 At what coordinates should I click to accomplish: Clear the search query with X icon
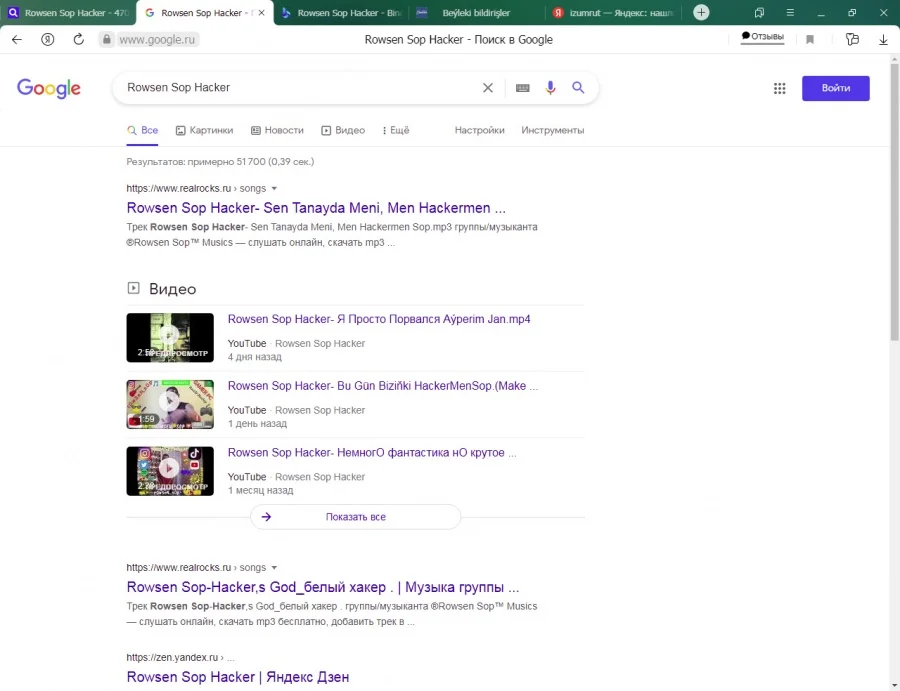pos(488,88)
